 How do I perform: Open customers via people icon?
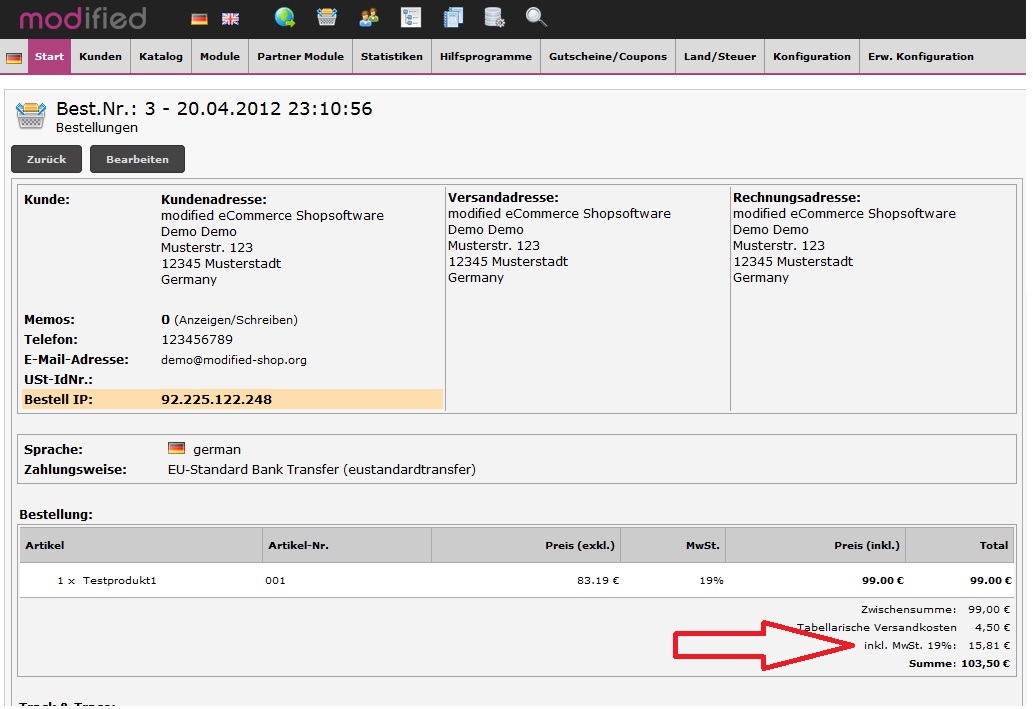[x=369, y=18]
